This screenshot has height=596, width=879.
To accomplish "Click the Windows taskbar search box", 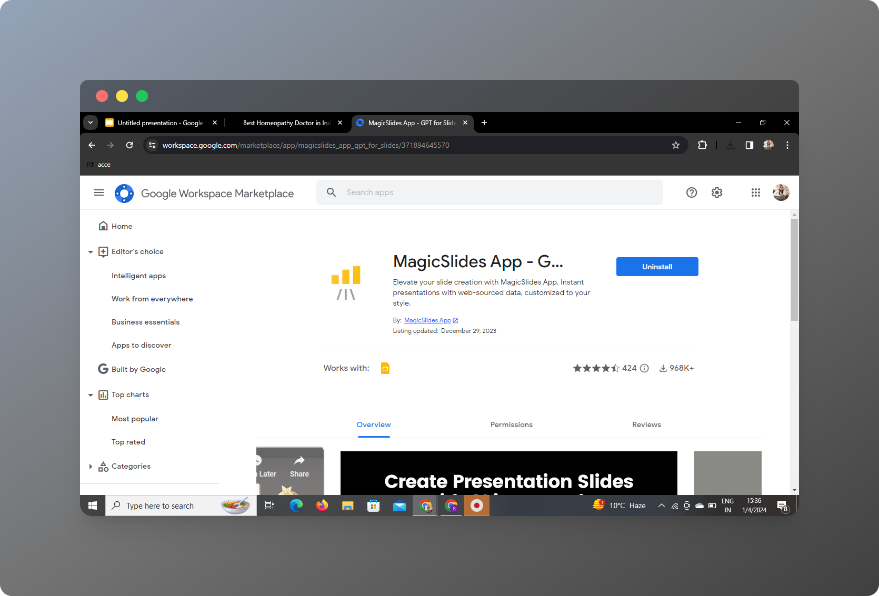I will pyautogui.click(x=181, y=505).
